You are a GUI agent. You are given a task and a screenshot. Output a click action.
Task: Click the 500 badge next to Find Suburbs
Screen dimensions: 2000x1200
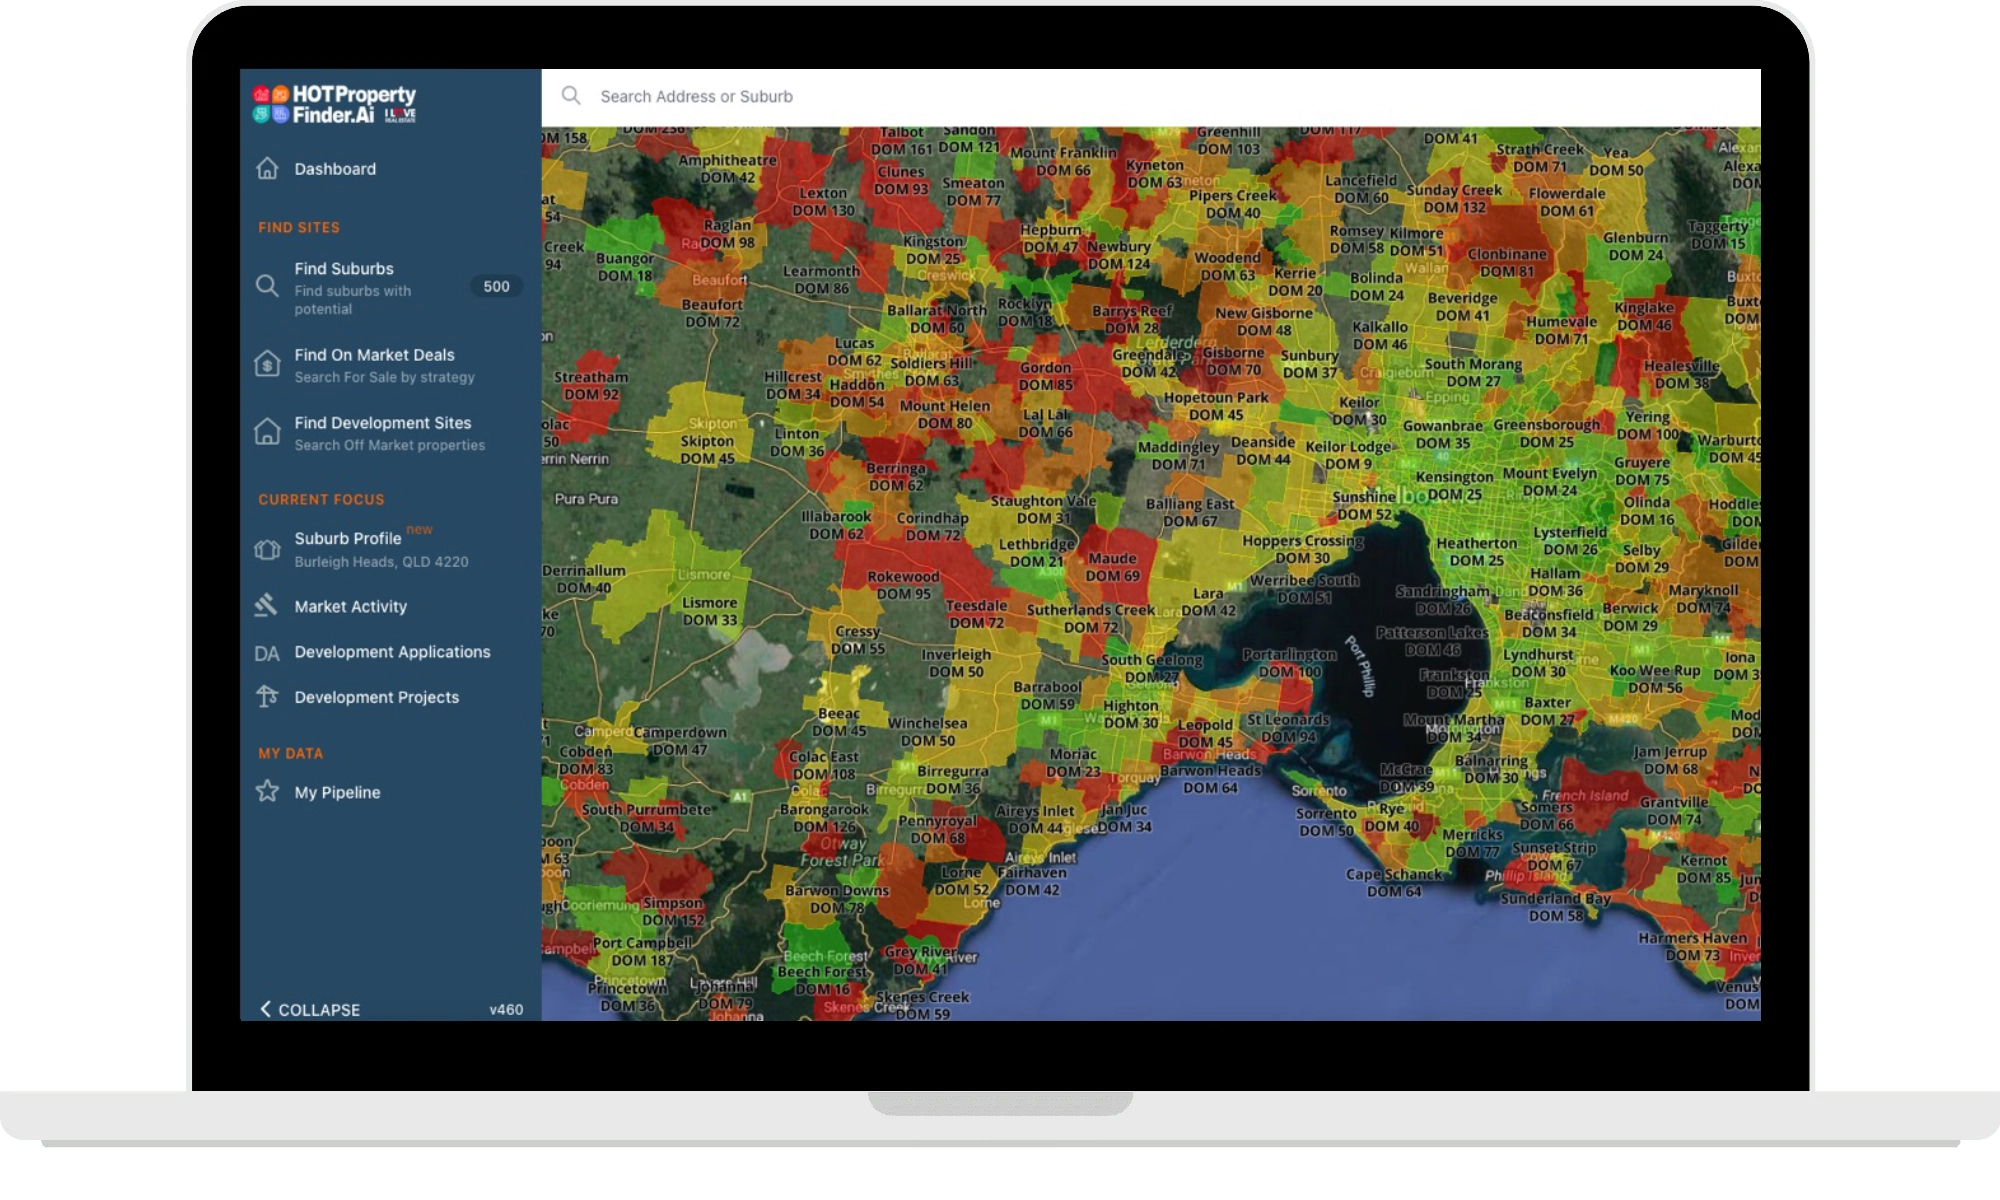496,287
